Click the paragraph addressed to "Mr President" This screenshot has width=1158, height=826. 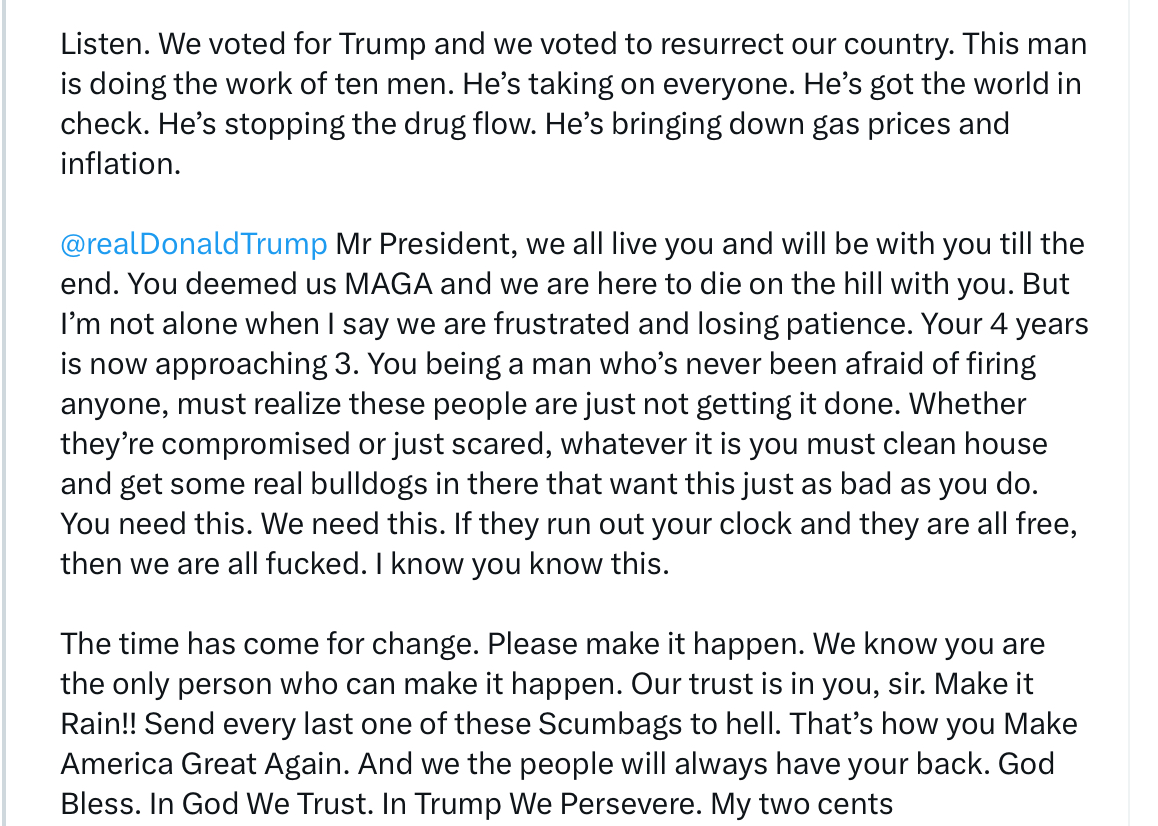pyautogui.click(x=570, y=404)
